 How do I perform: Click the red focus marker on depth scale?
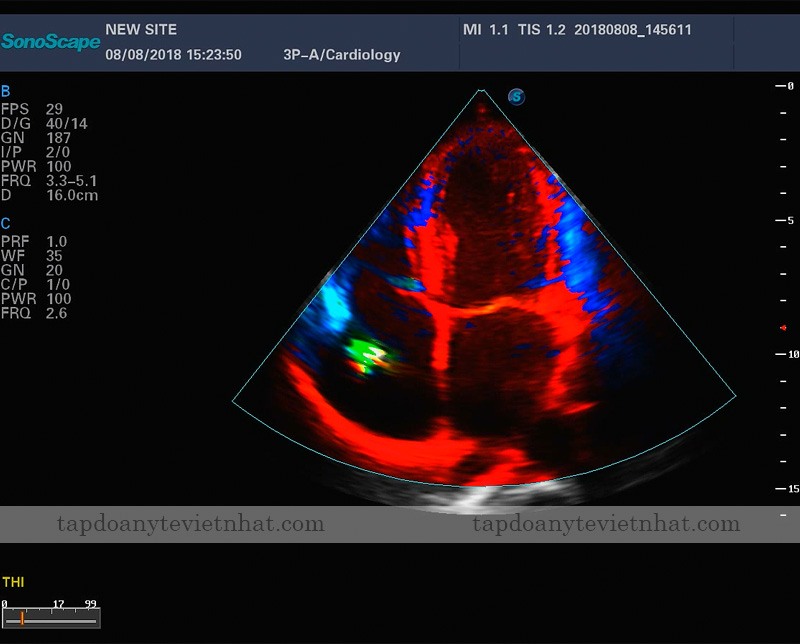tap(783, 328)
